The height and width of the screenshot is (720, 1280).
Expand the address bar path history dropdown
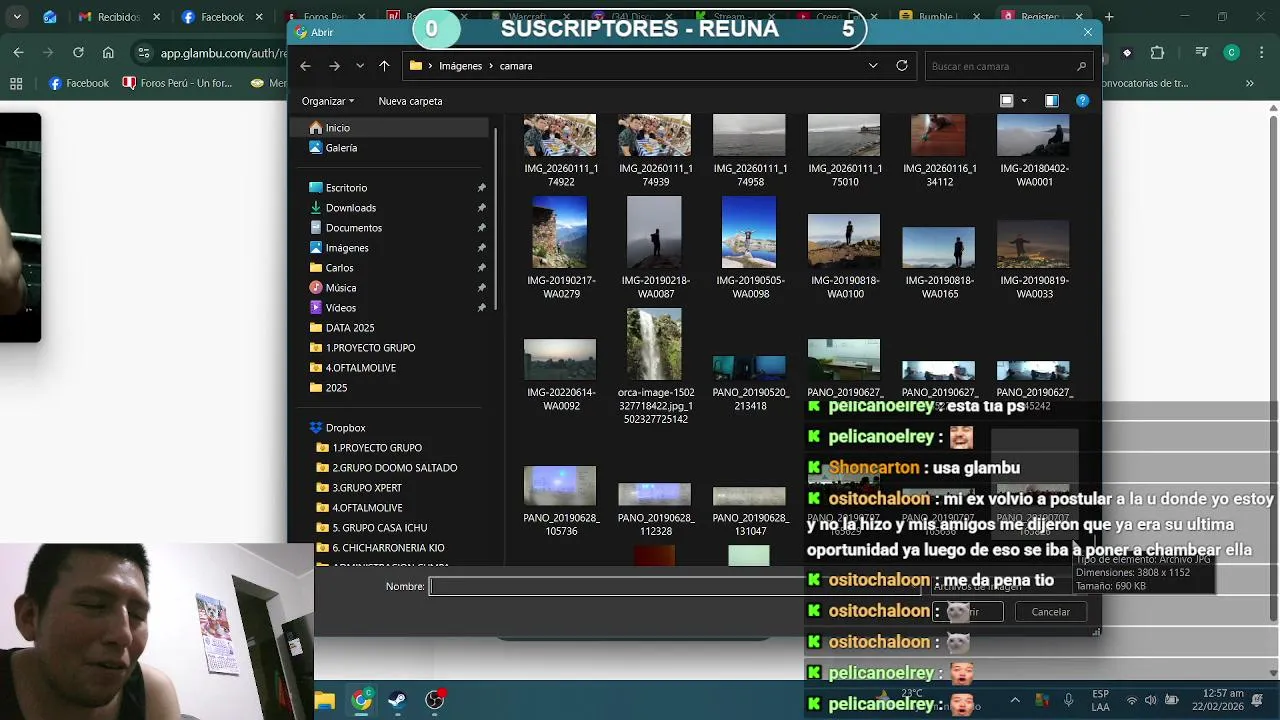coord(873,66)
